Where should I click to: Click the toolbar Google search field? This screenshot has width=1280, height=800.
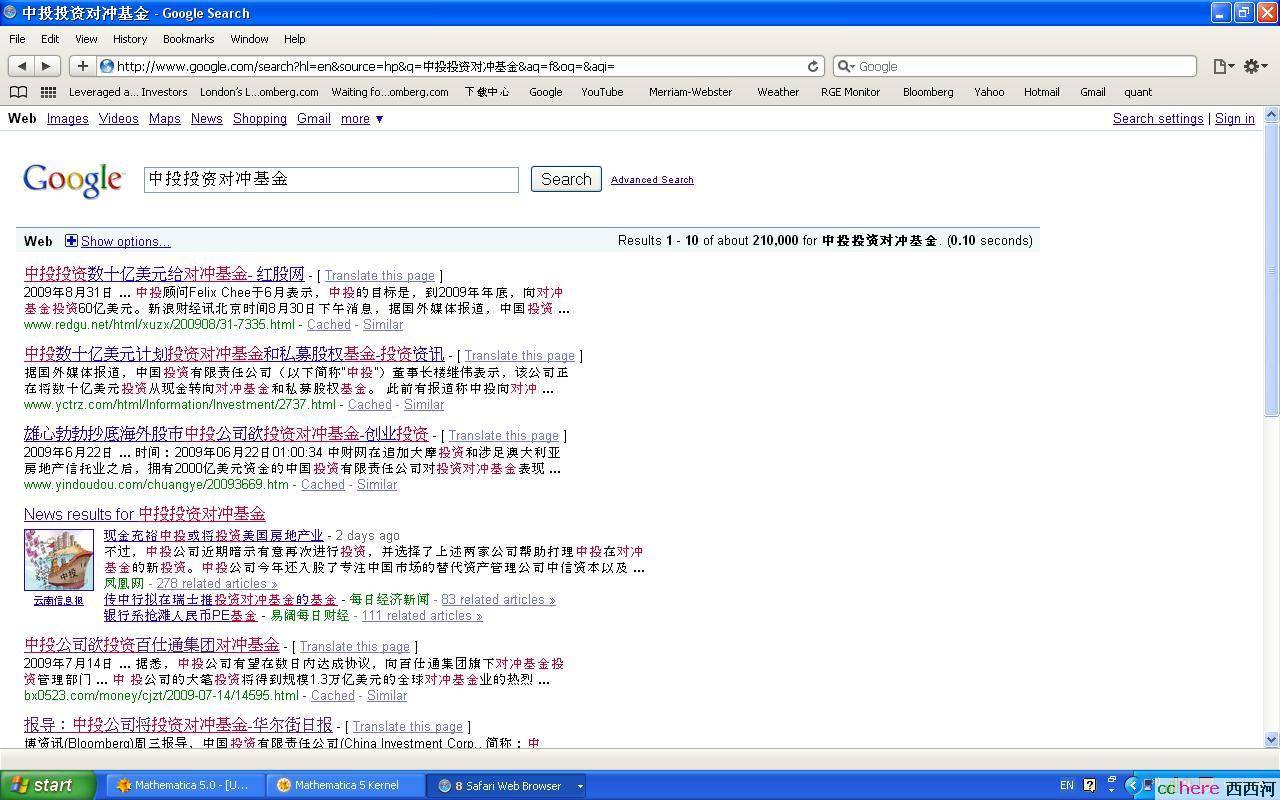point(1015,66)
